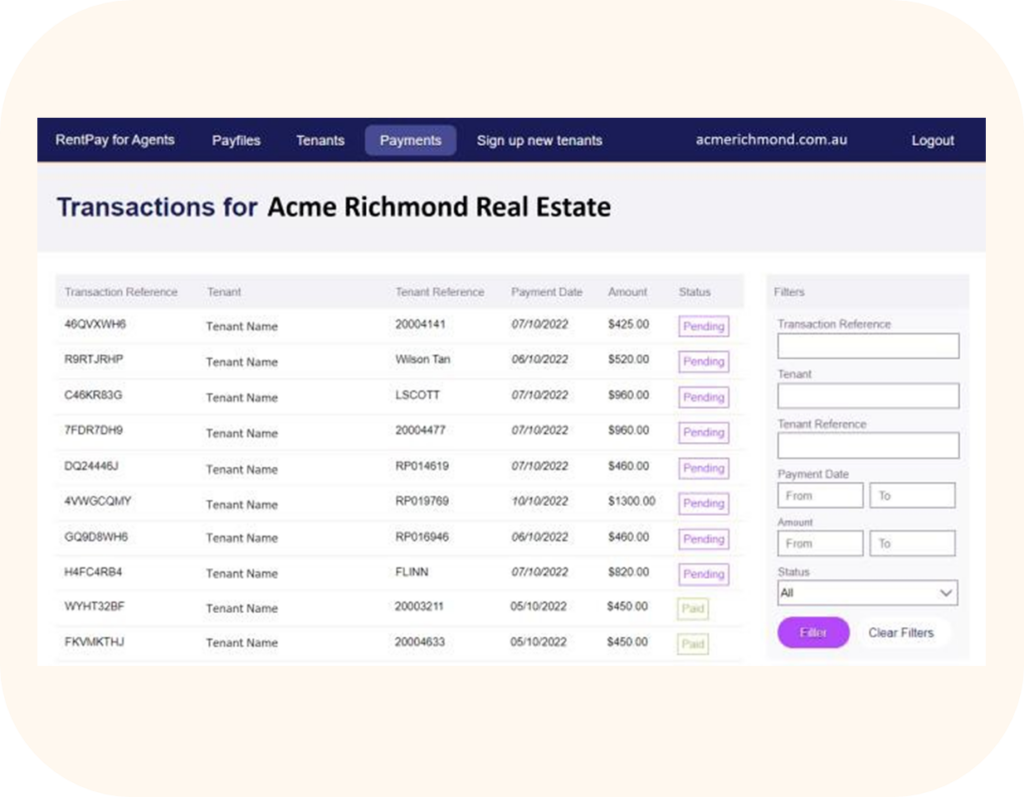
Task: Click the $820.00 amount cell
Action: (628, 572)
